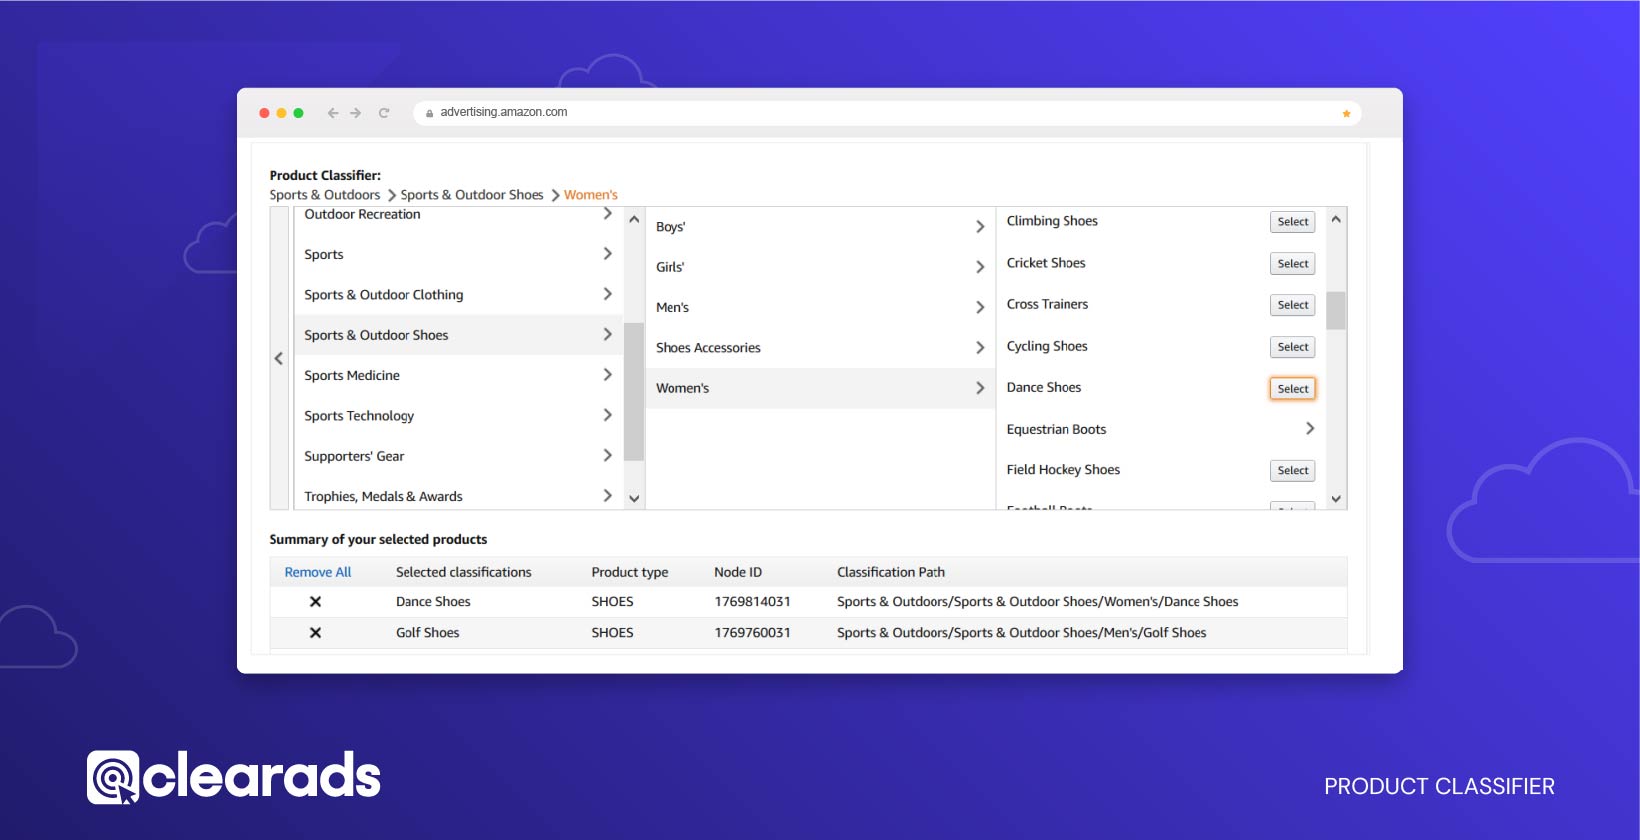Viewport: 1640px width, 840px height.
Task: Expand Equestrian Boots chevron
Action: (x=1310, y=428)
